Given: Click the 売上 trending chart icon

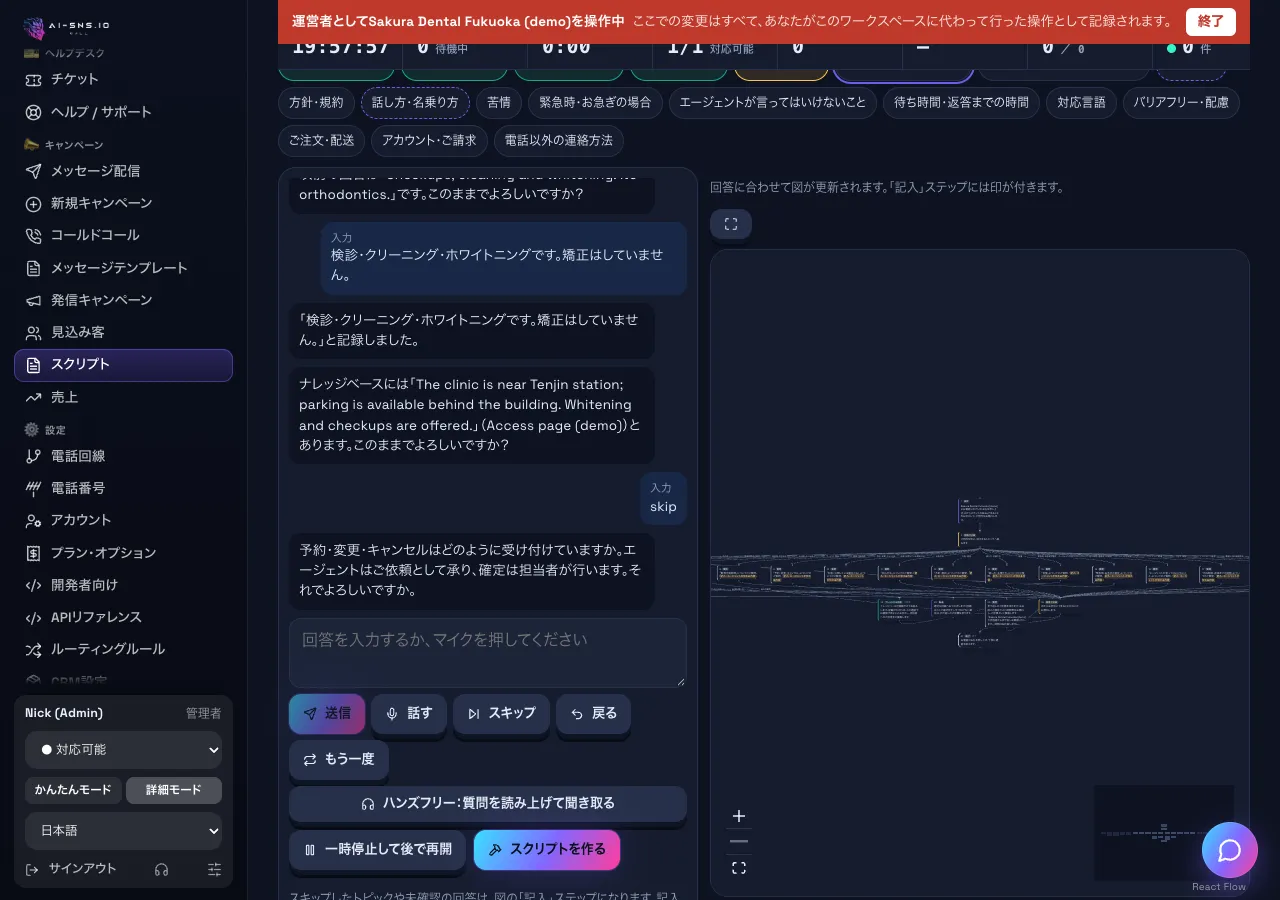Looking at the screenshot, I should tap(33, 397).
